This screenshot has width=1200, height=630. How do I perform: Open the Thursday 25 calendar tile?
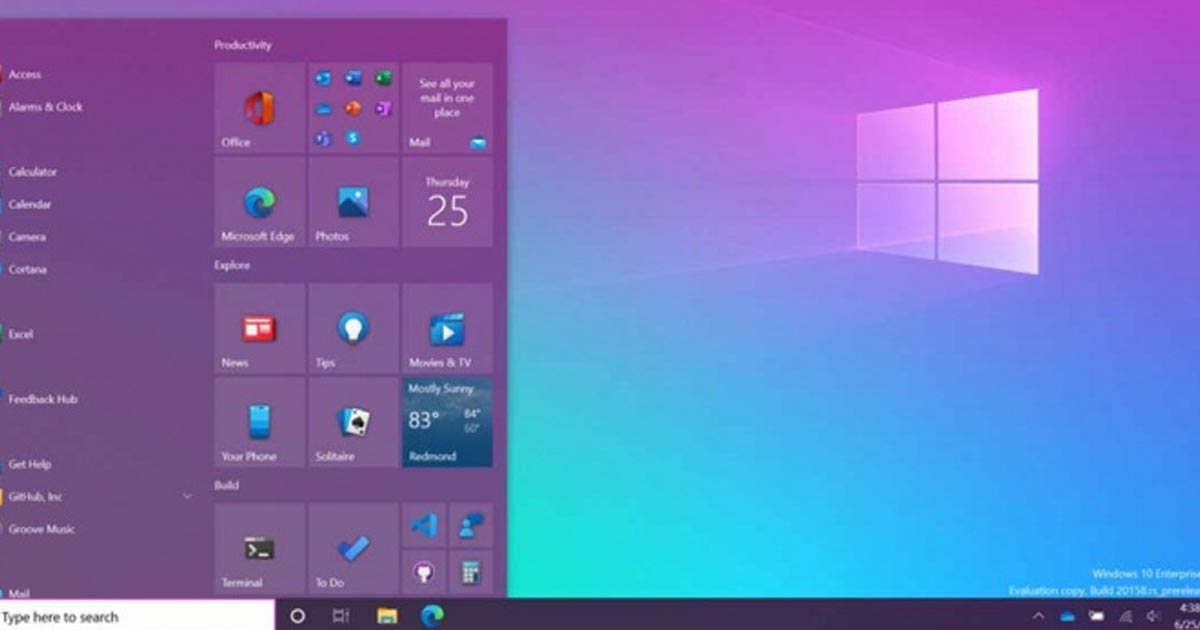(447, 202)
